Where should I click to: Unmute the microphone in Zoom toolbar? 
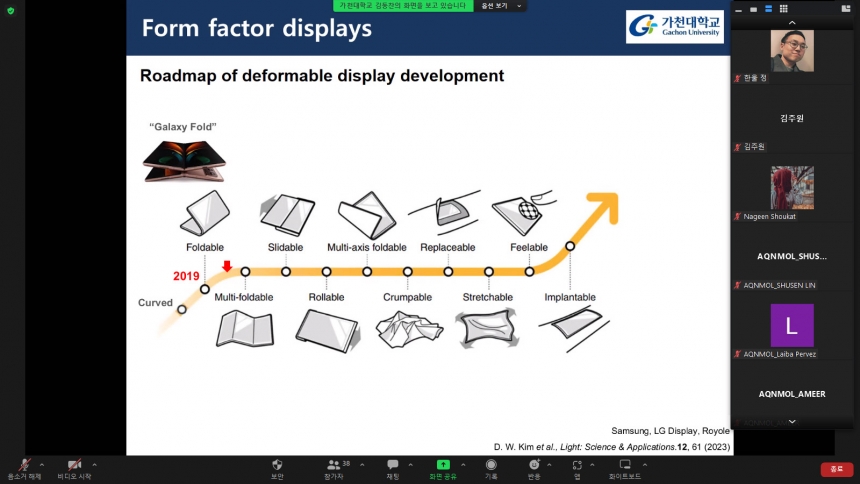point(24,465)
